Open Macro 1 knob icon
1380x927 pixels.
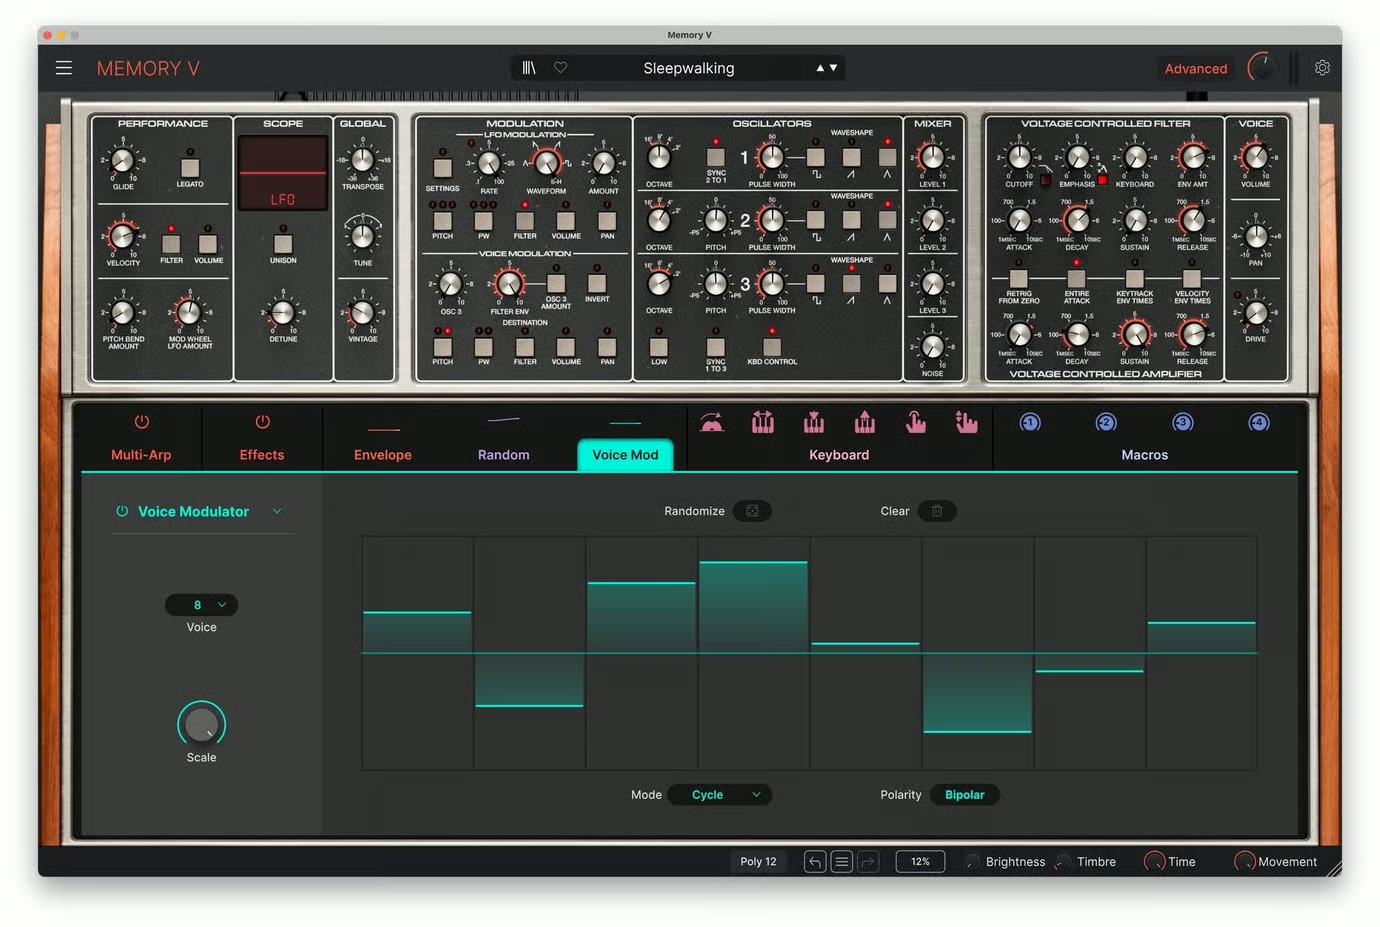(x=1030, y=422)
